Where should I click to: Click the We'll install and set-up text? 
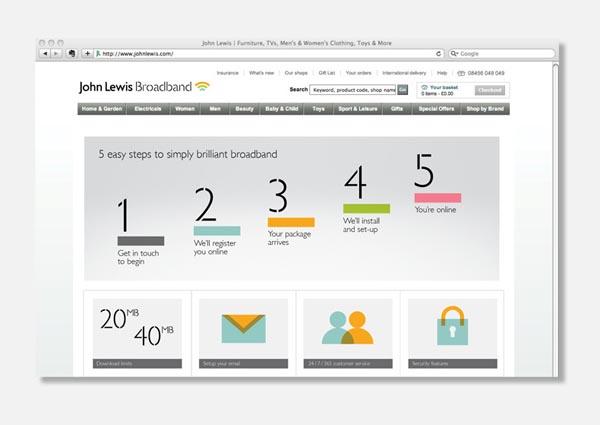pos(361,225)
